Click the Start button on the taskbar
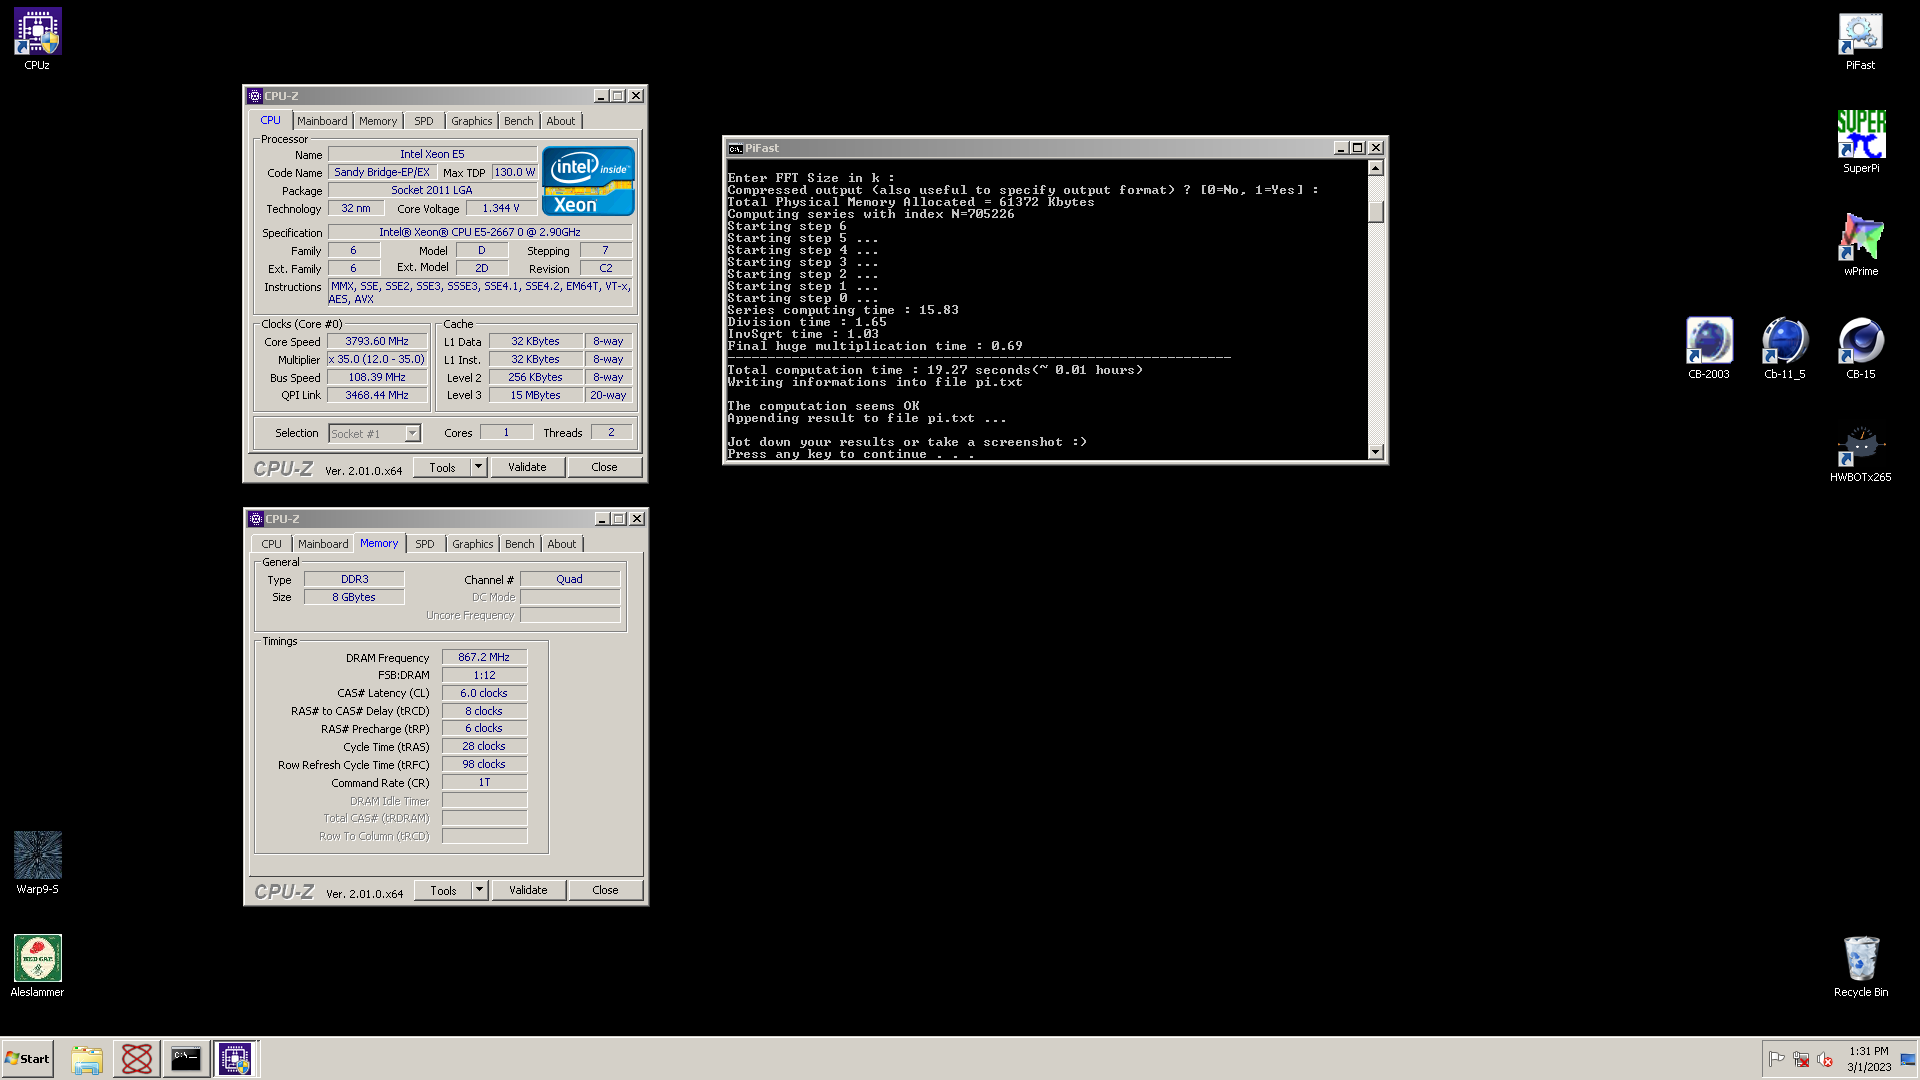Viewport: 1920px width, 1080px height. point(27,1058)
